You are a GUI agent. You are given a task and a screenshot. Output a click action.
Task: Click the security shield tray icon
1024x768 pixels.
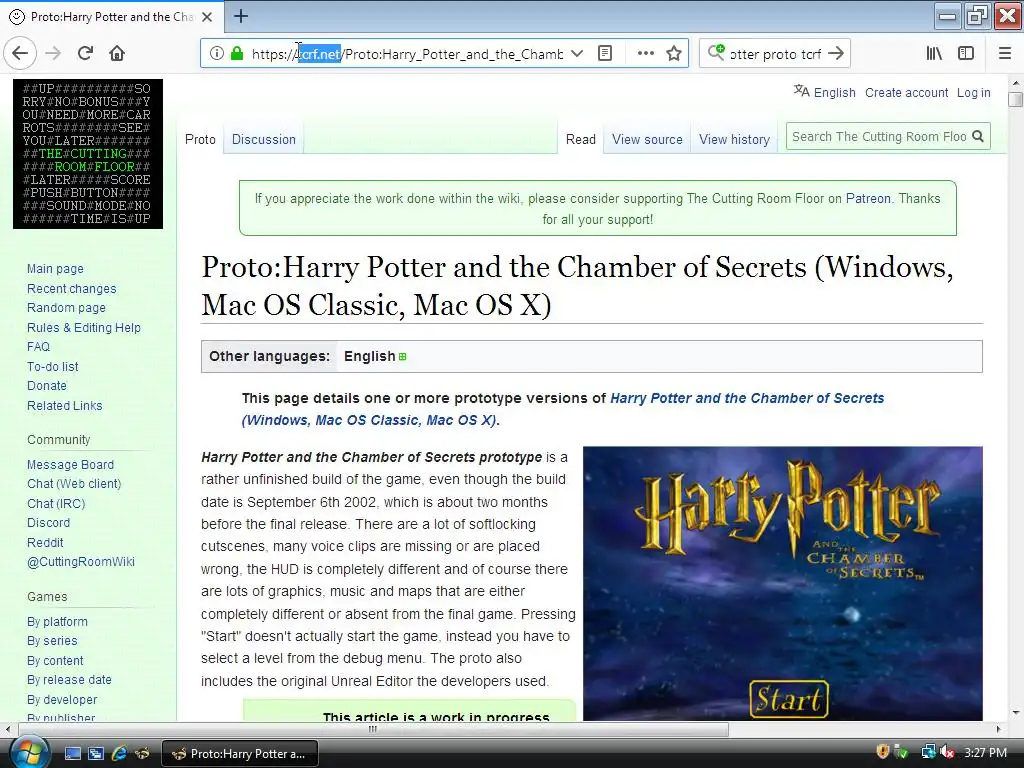pyautogui.click(x=882, y=752)
